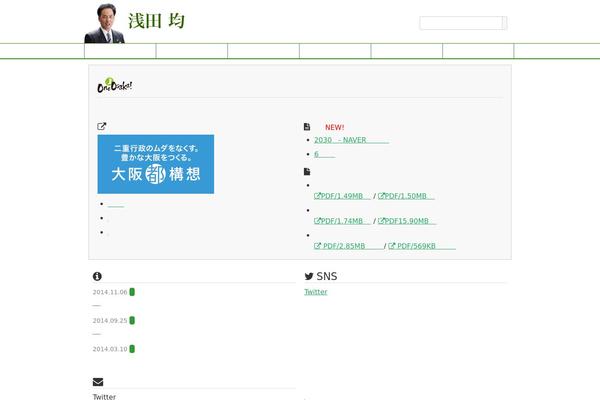Screen dimensions: 600x400
Task: Click the green tag beside 2014.11.06
Action: [132, 292]
